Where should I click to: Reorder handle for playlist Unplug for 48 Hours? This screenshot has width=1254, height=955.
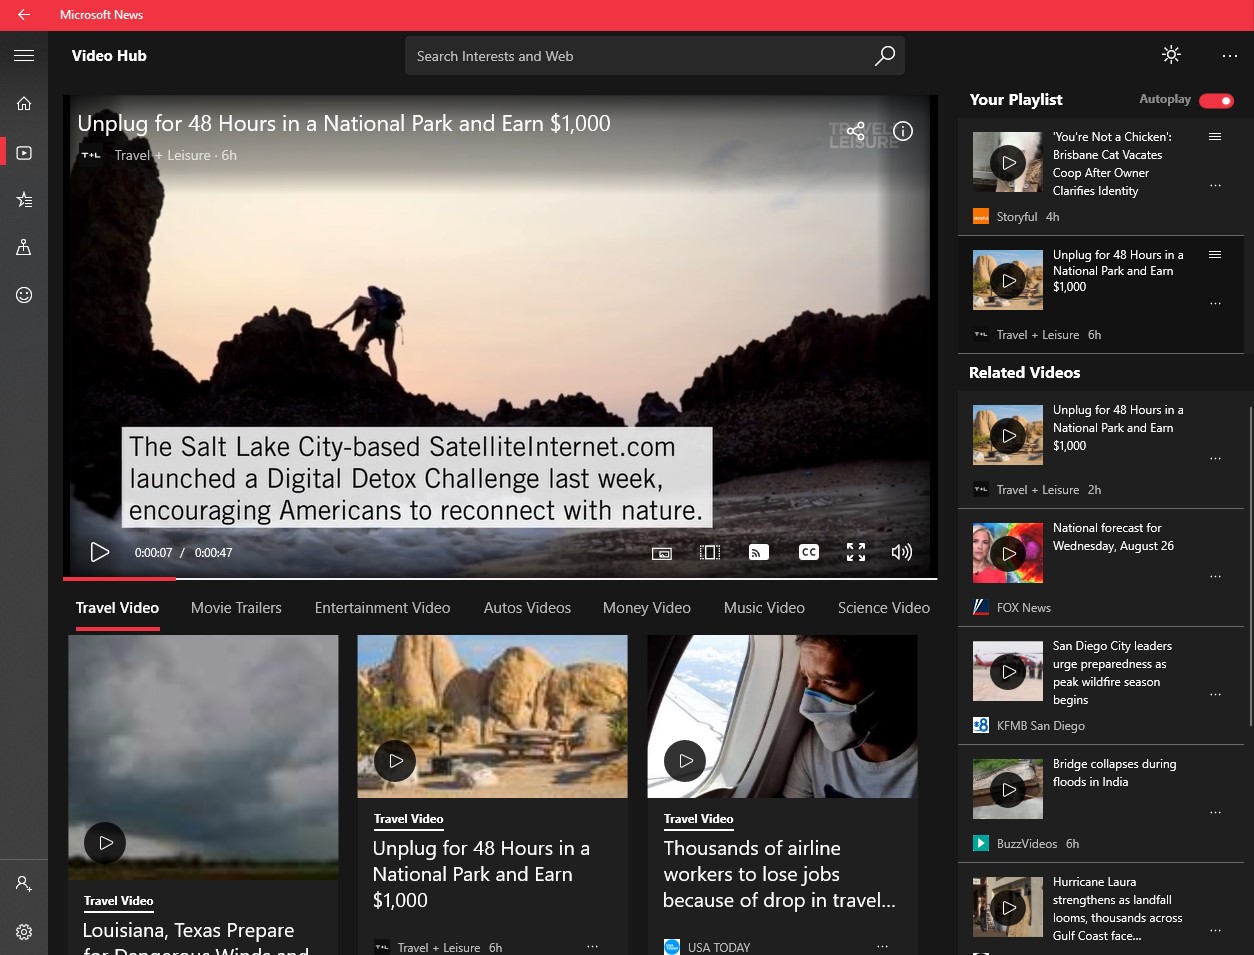pos(1215,255)
